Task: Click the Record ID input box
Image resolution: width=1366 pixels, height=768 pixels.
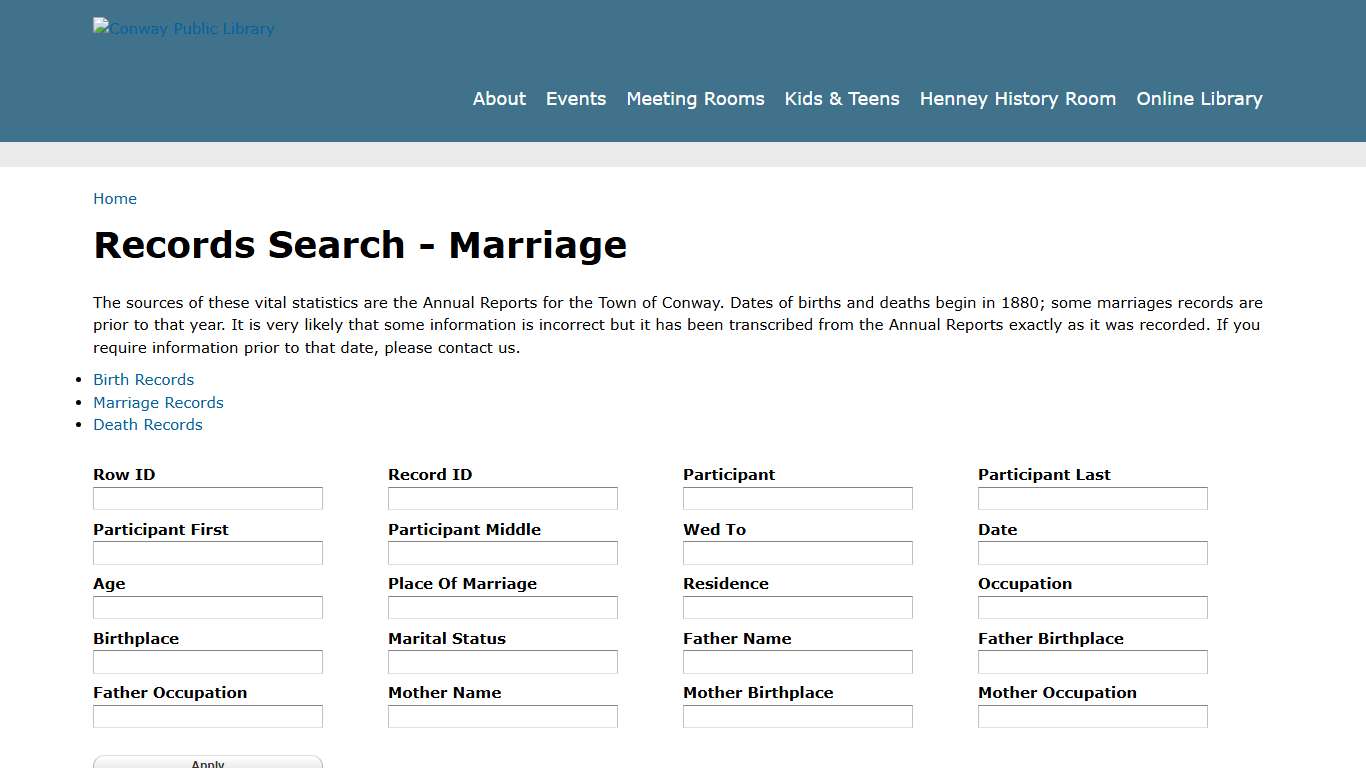Action: tap(502, 497)
